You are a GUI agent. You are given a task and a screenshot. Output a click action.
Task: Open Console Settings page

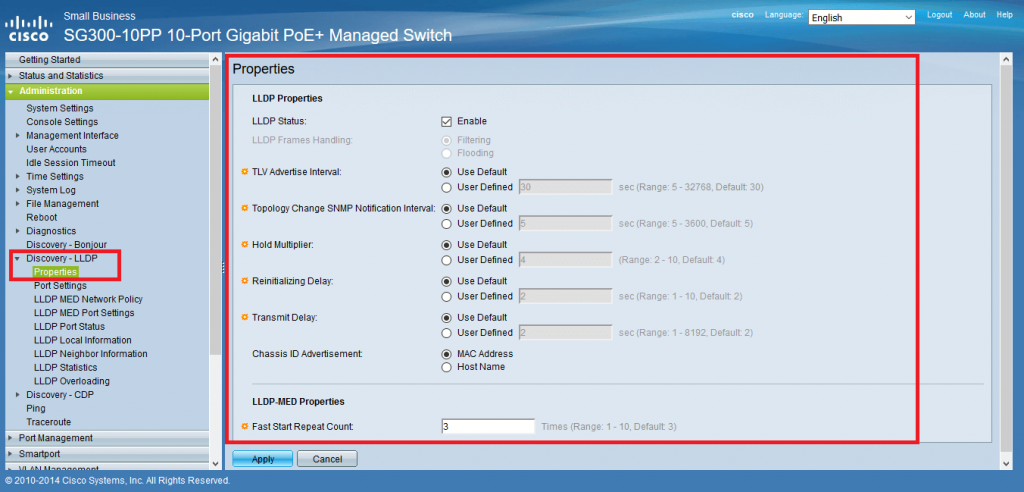click(62, 122)
